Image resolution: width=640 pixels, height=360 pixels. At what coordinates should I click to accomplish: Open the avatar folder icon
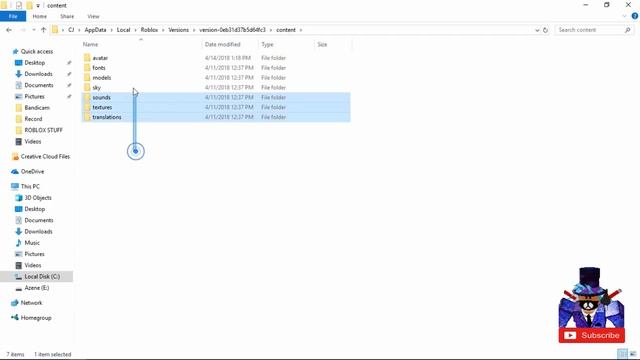[x=87, y=58]
